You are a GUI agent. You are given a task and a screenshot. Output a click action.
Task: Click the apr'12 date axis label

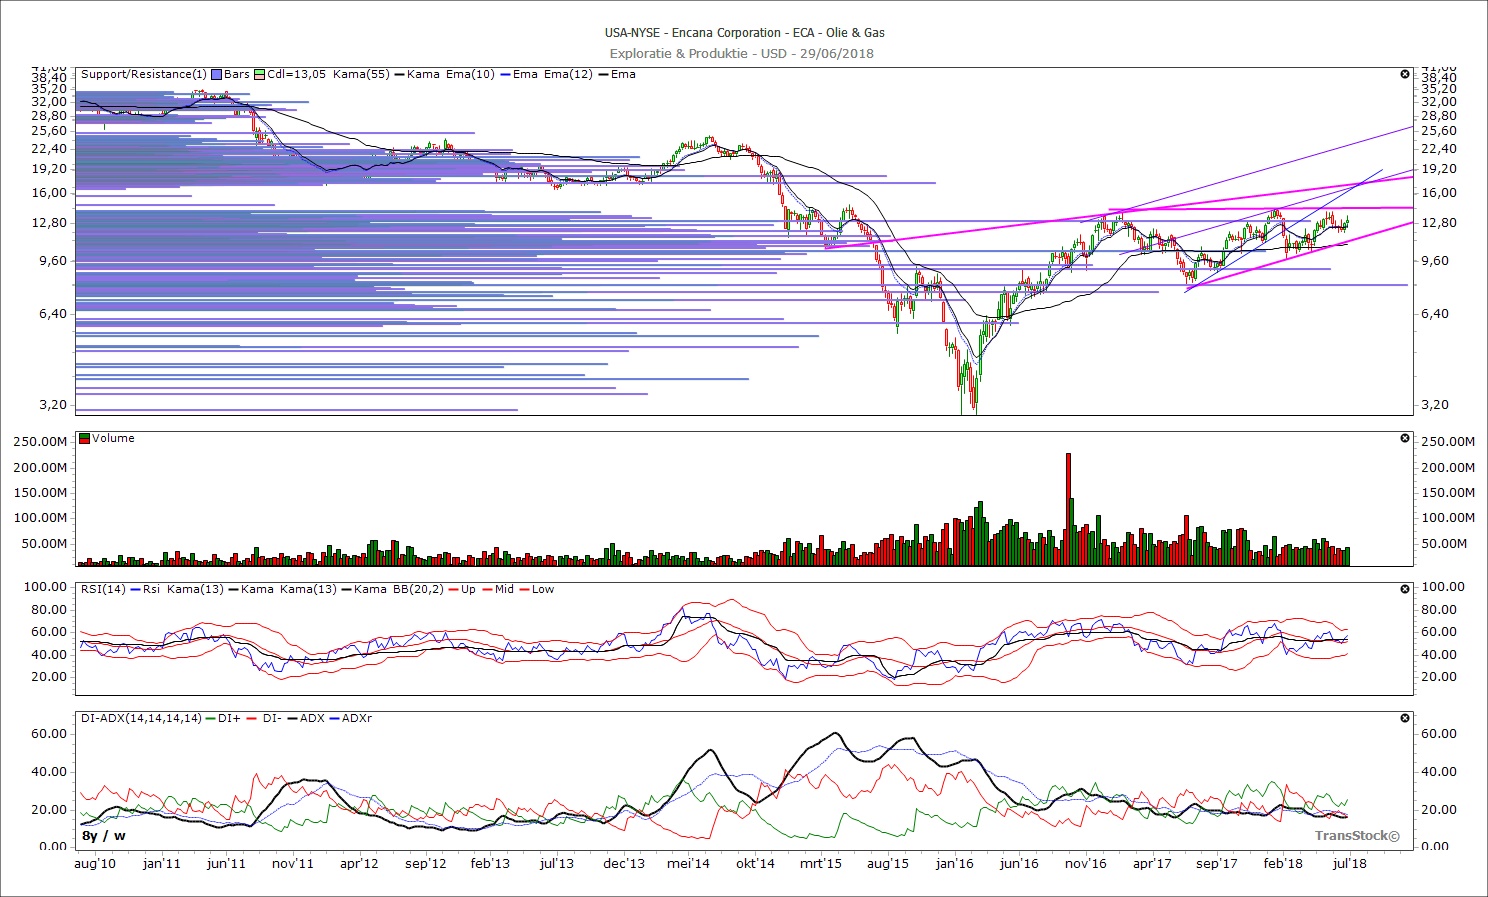tap(359, 863)
